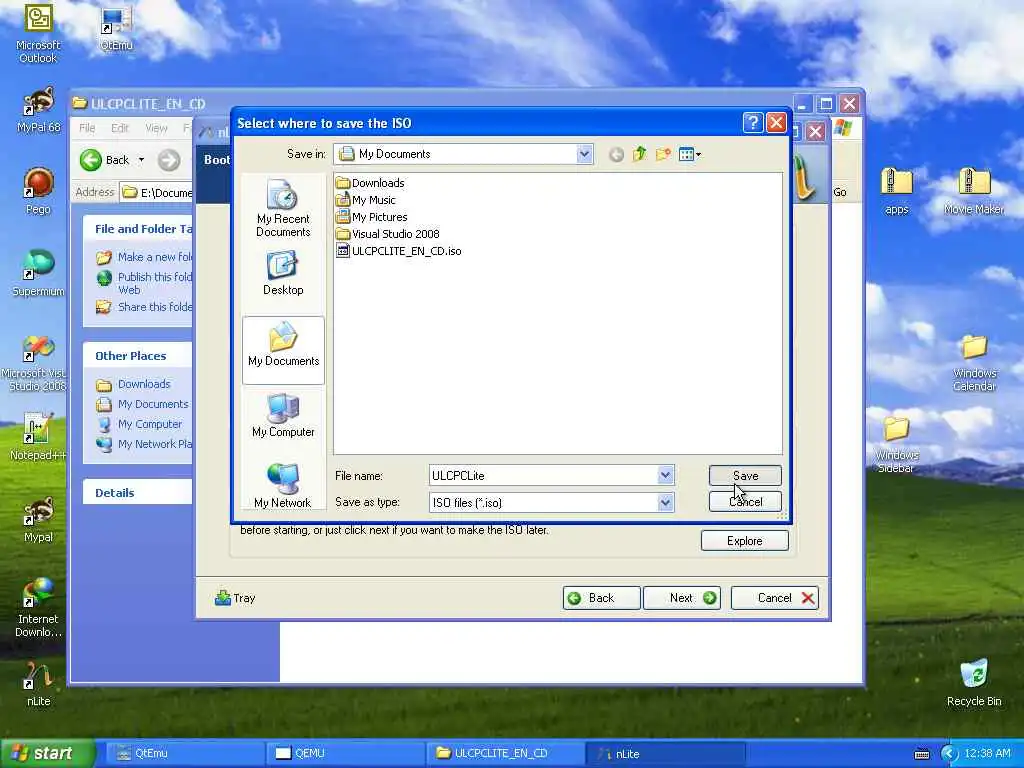Open MyPal 68 desktop icon
Screen dimensions: 1024x768
tap(38, 111)
